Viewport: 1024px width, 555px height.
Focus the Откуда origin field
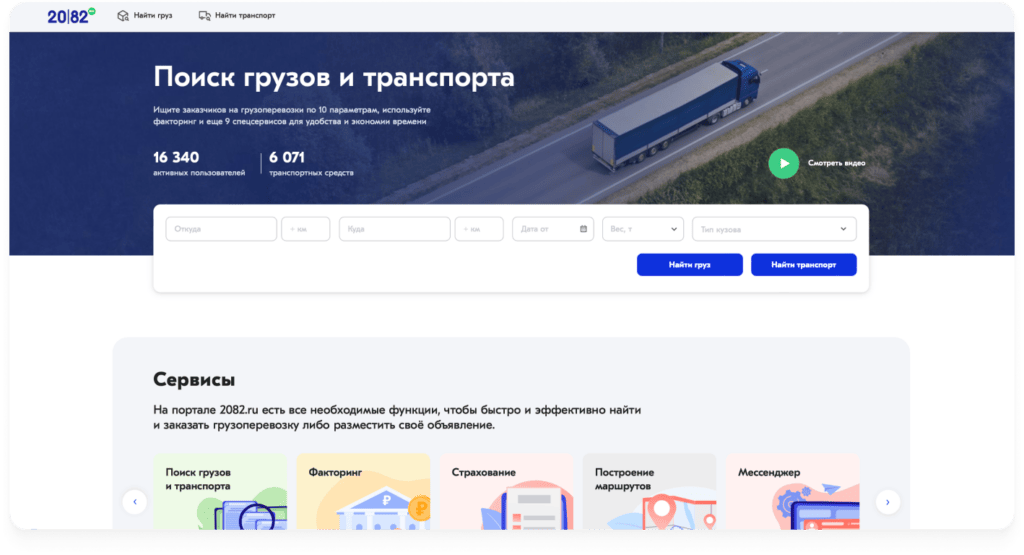pos(221,229)
